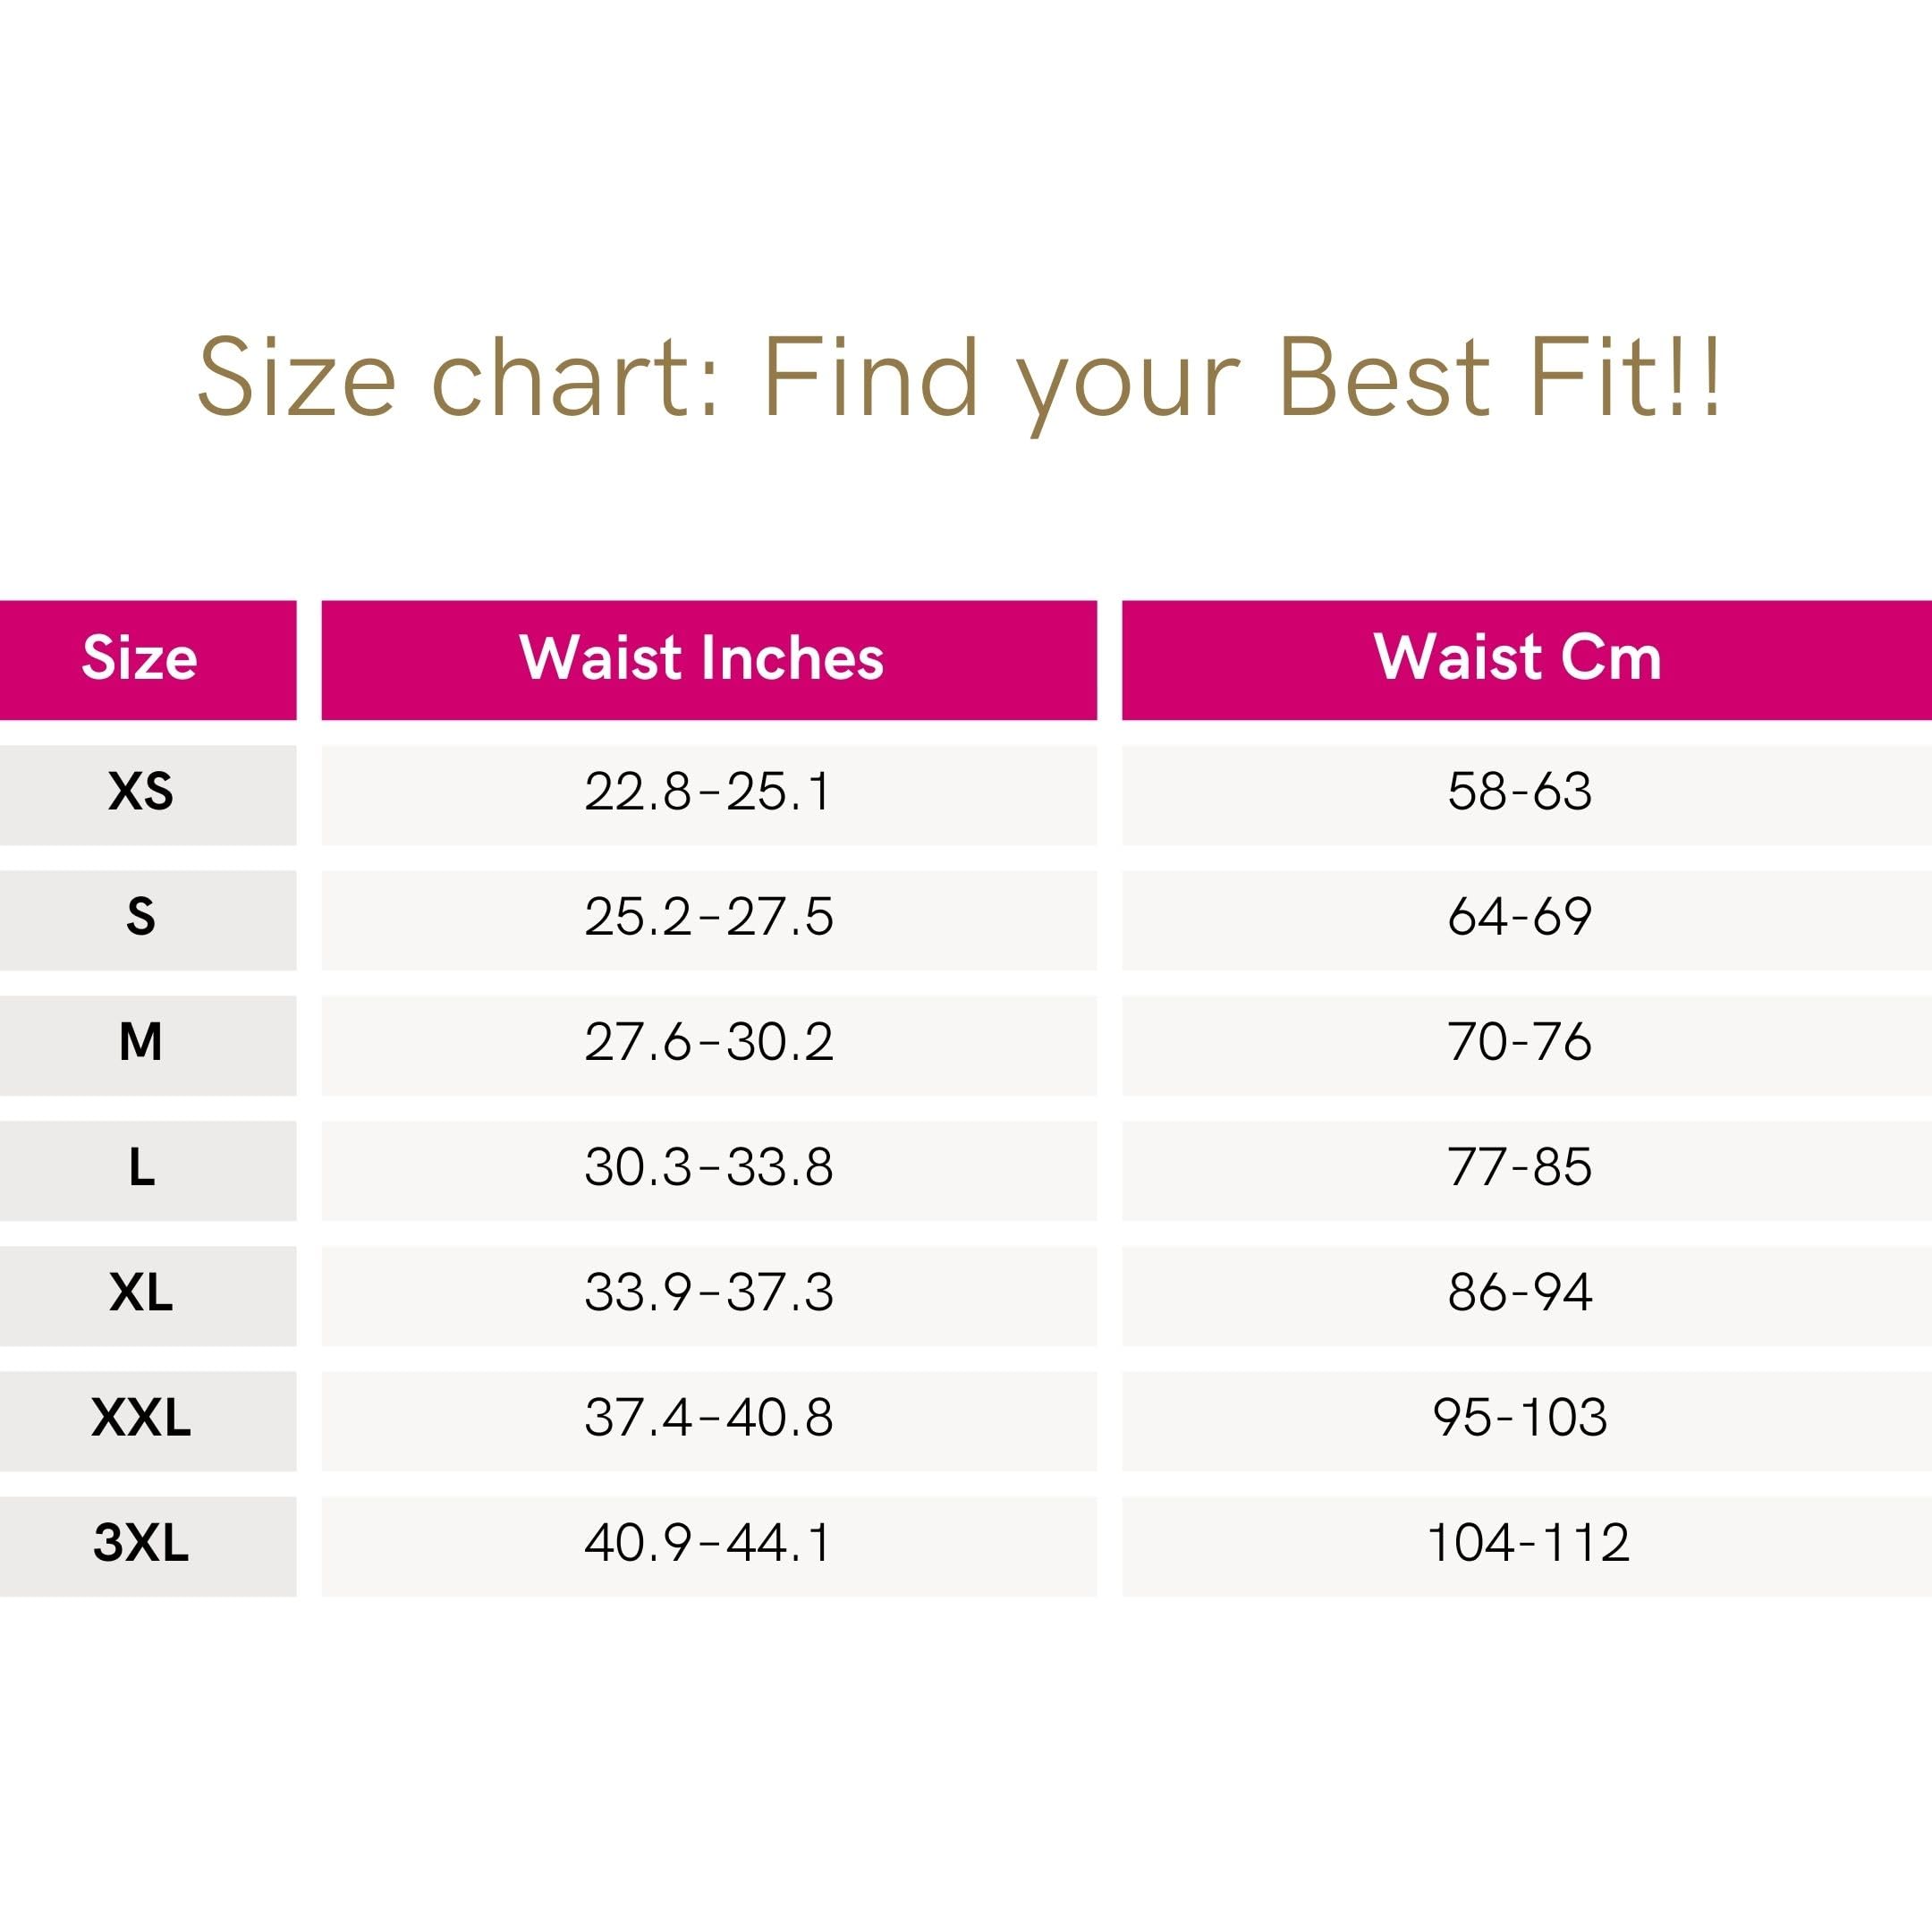Image resolution: width=1932 pixels, height=1932 pixels.
Task: Click the 58-63 cm value
Action: click(x=1519, y=792)
